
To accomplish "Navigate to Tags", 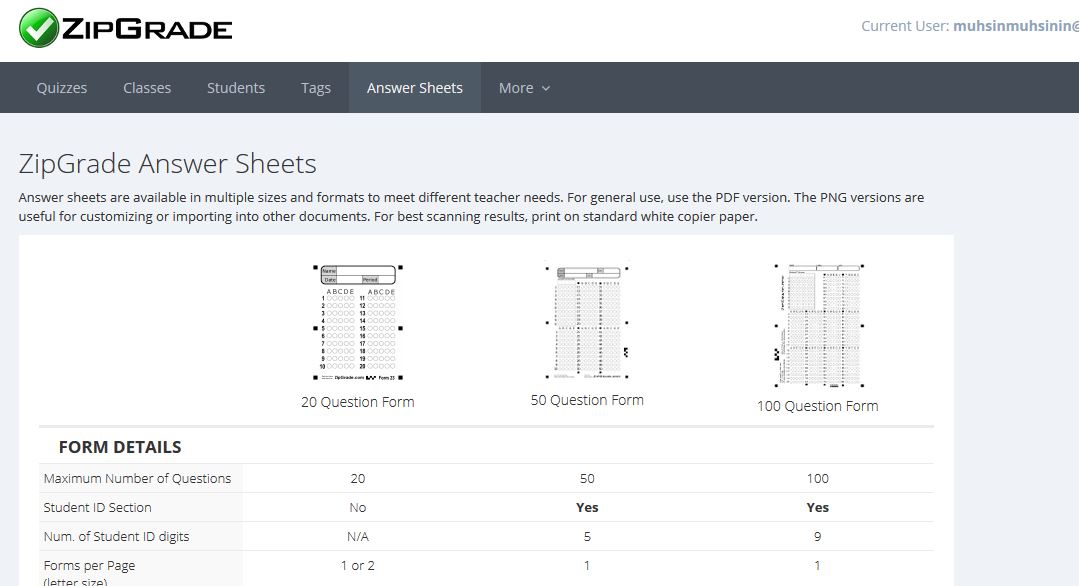I will point(316,88).
